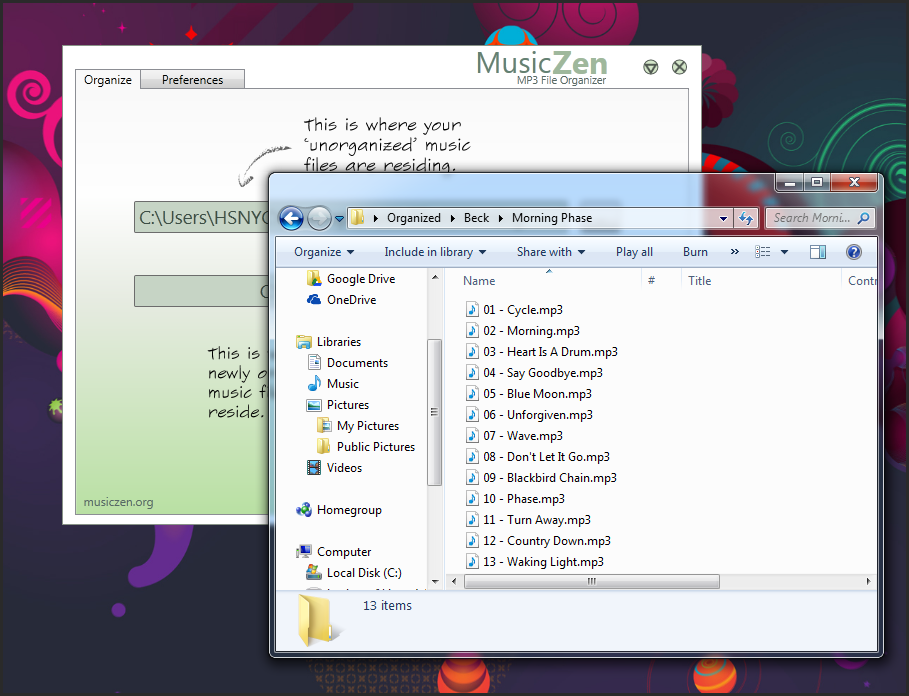
Task: Click Play all in the Explorer toolbar
Action: 634,252
